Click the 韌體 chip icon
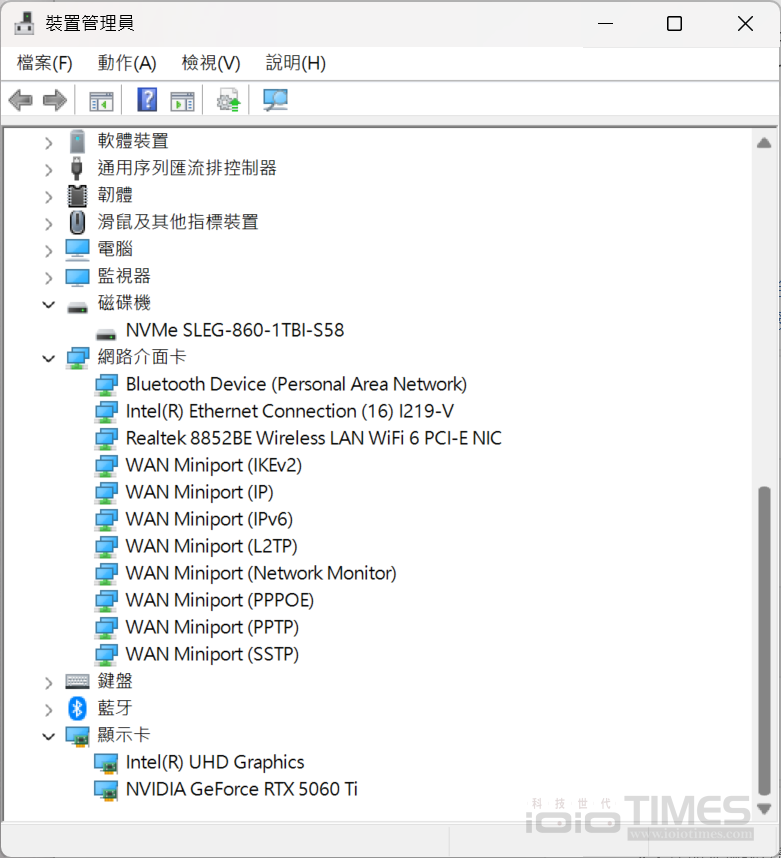The width and height of the screenshot is (781, 858). 77,195
